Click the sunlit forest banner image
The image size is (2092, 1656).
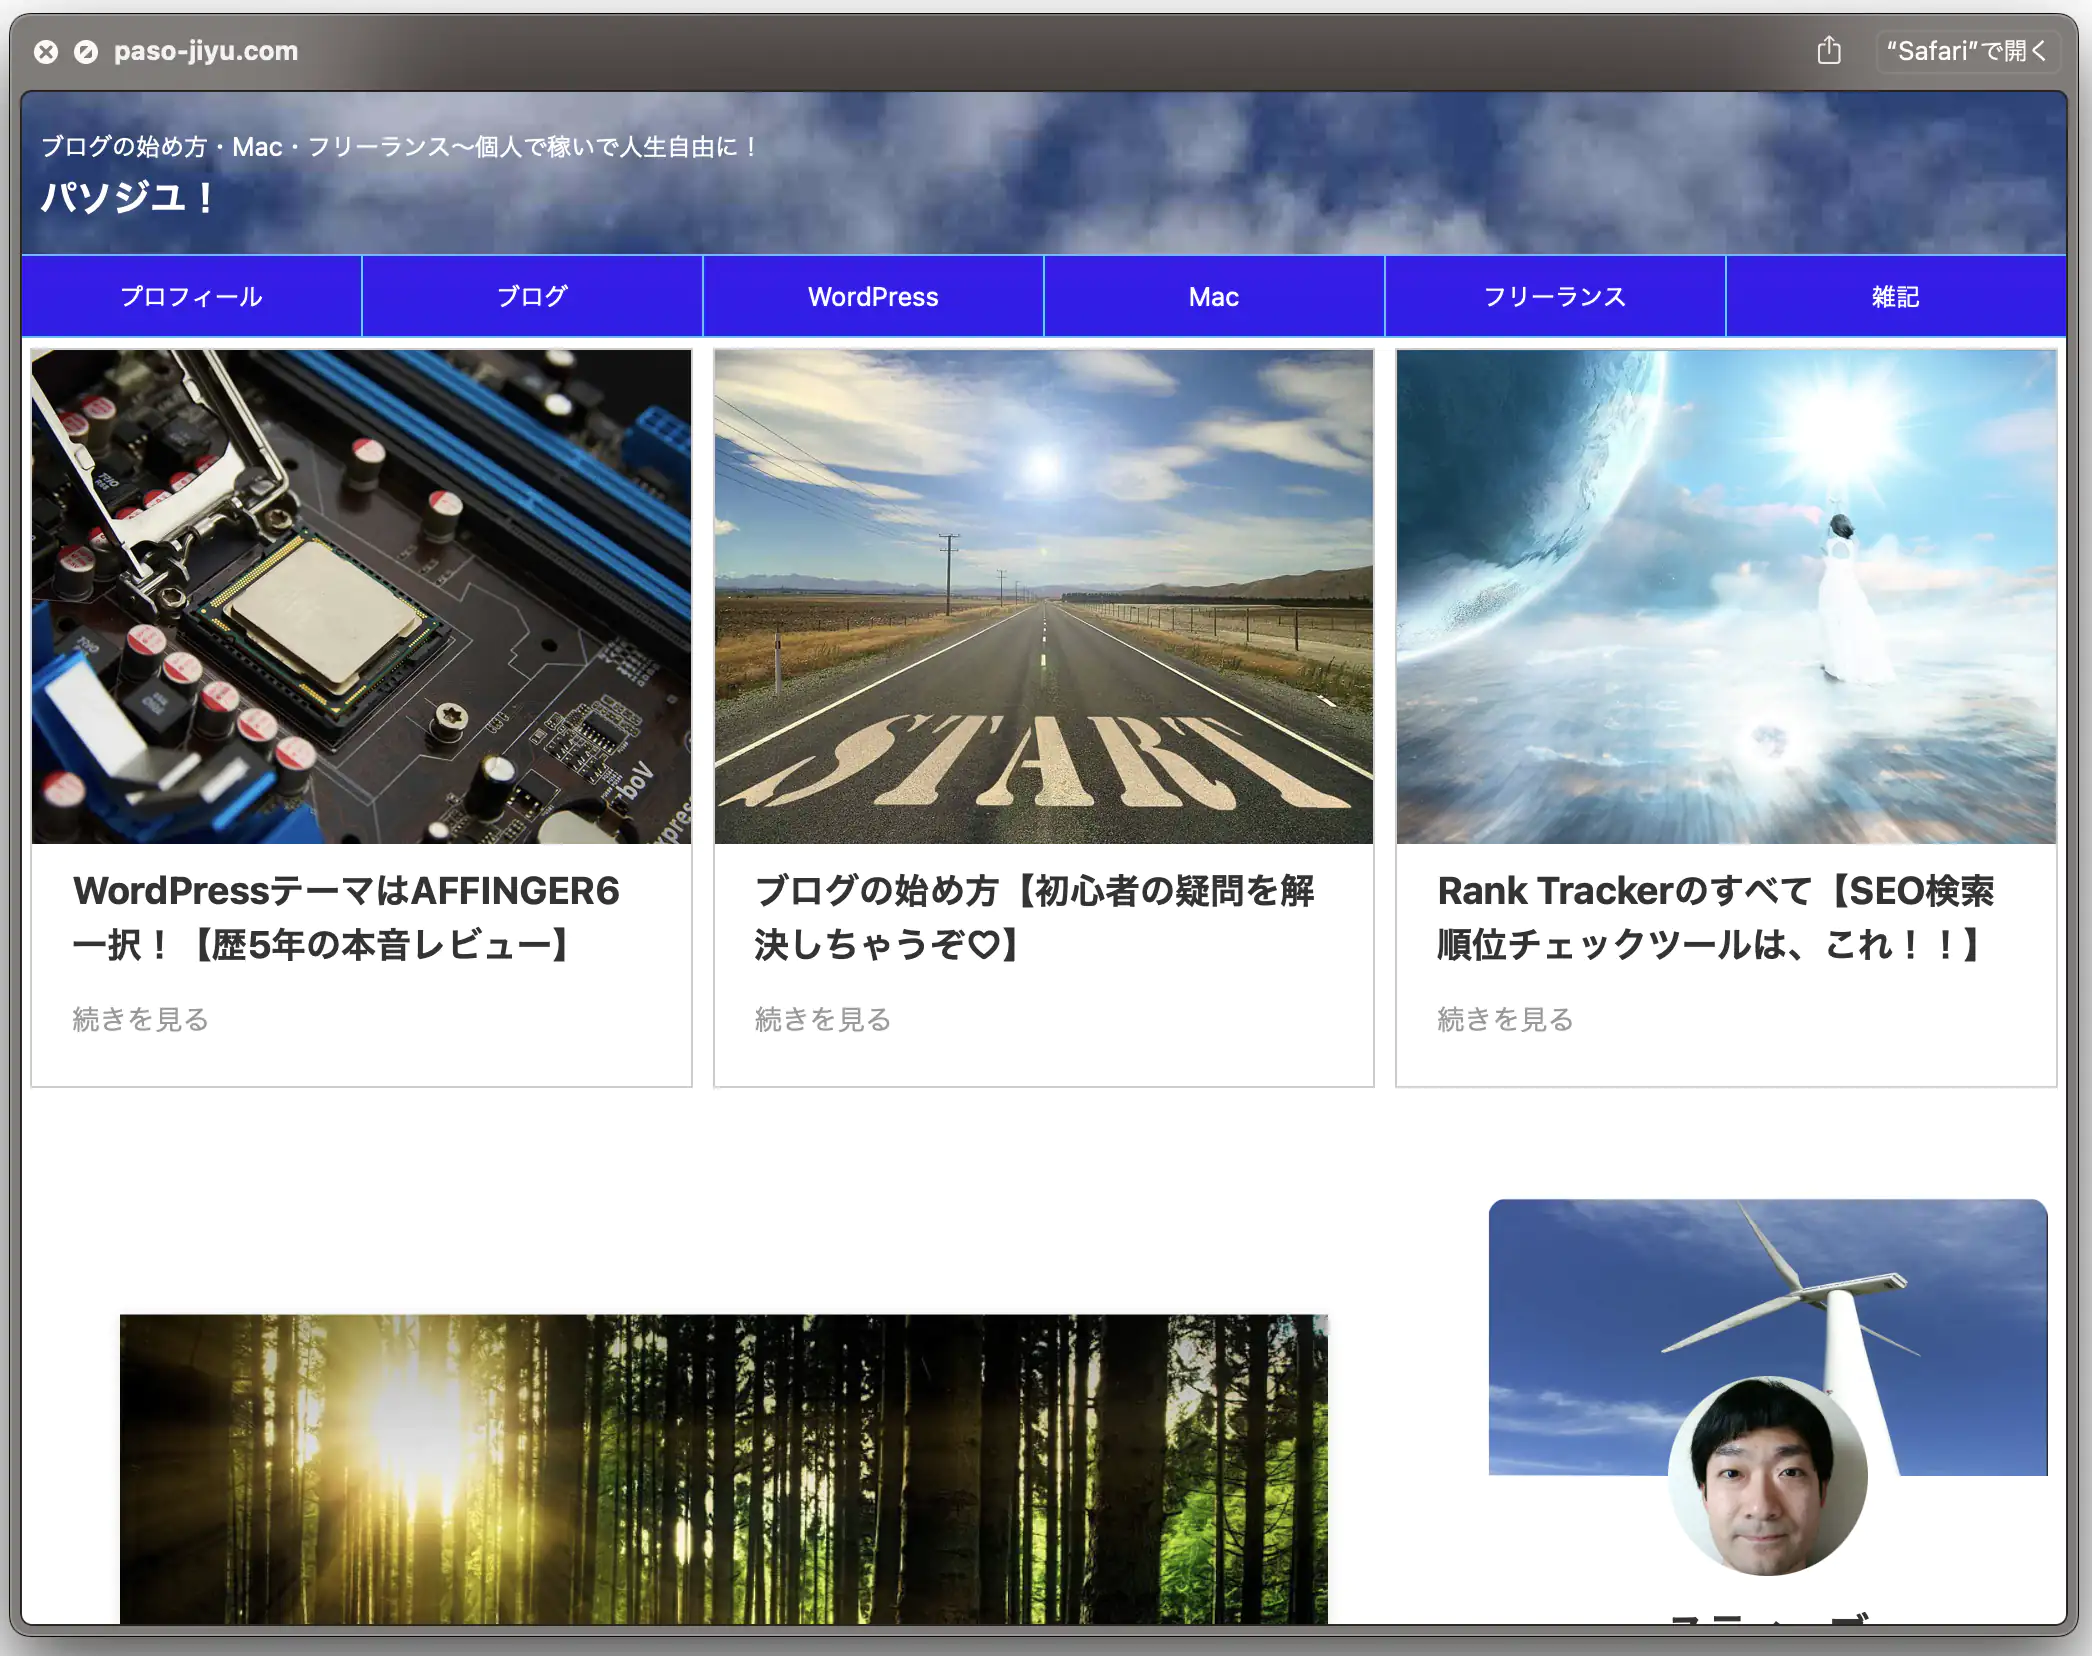point(724,1468)
